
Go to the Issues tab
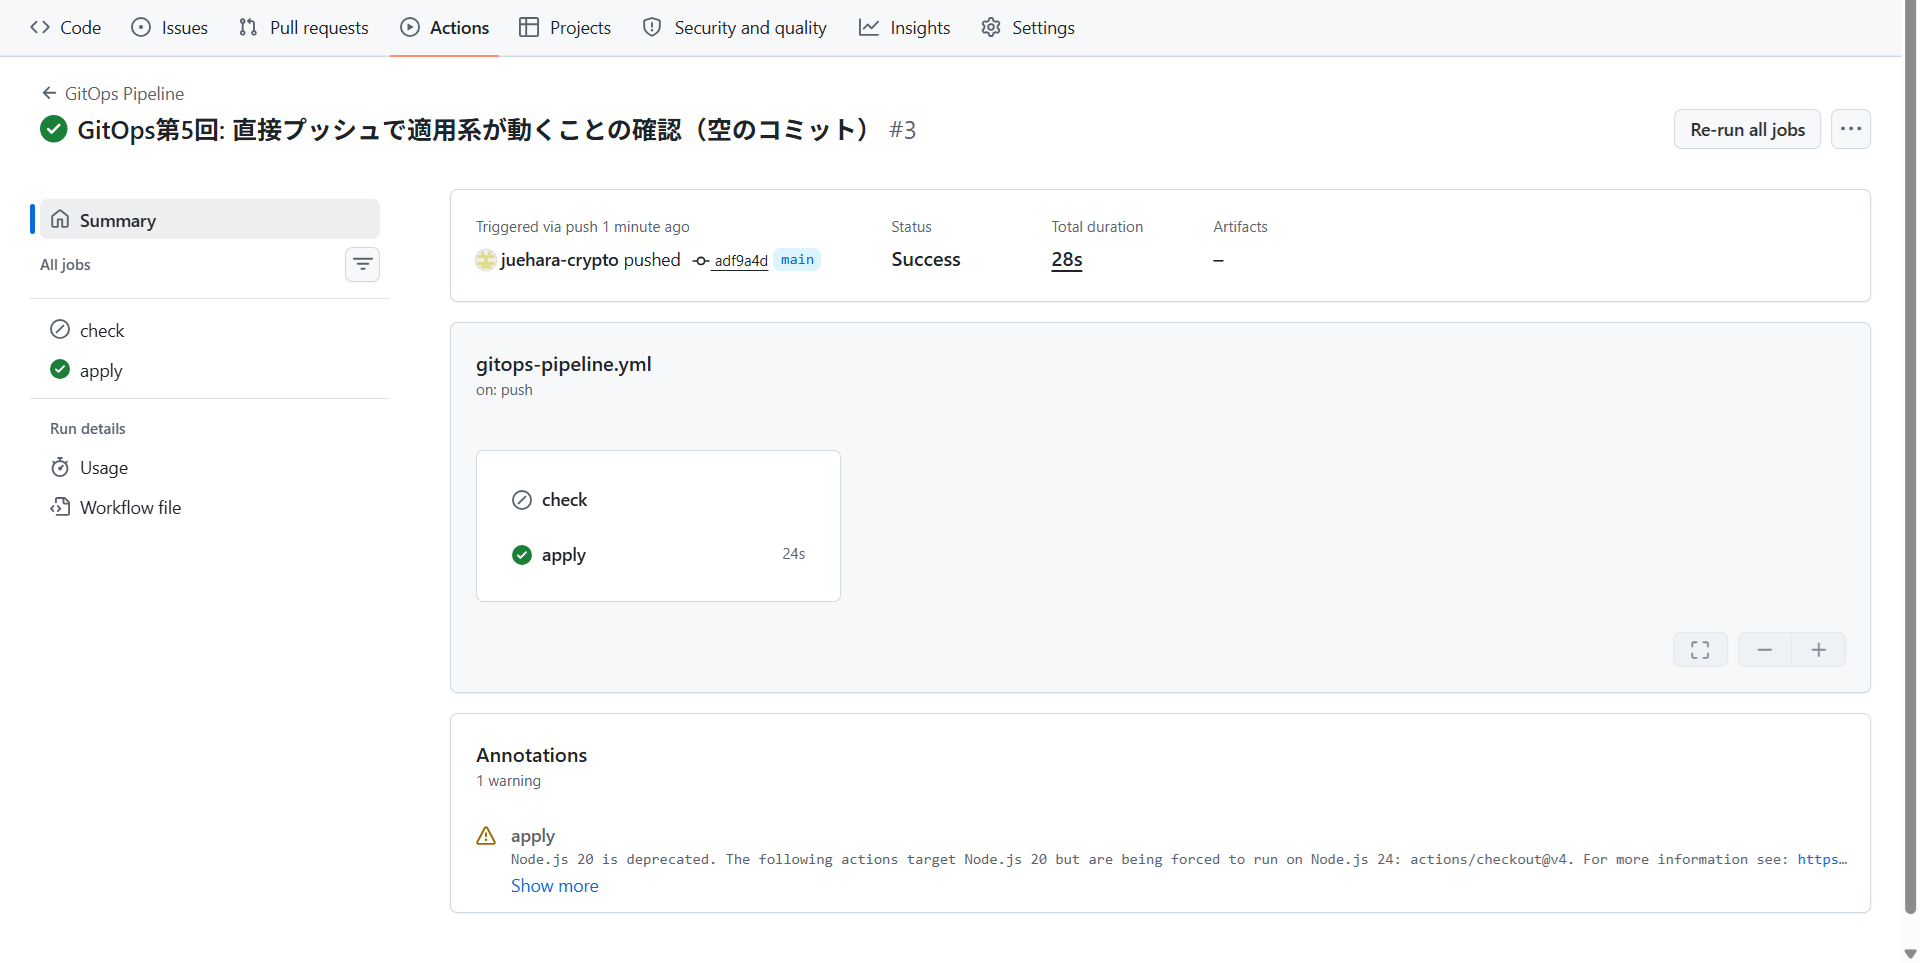click(170, 28)
